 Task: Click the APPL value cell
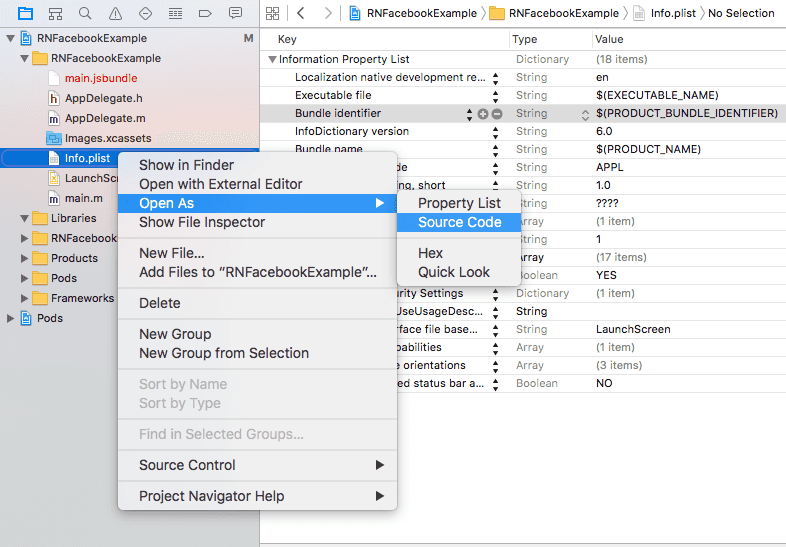click(609, 167)
